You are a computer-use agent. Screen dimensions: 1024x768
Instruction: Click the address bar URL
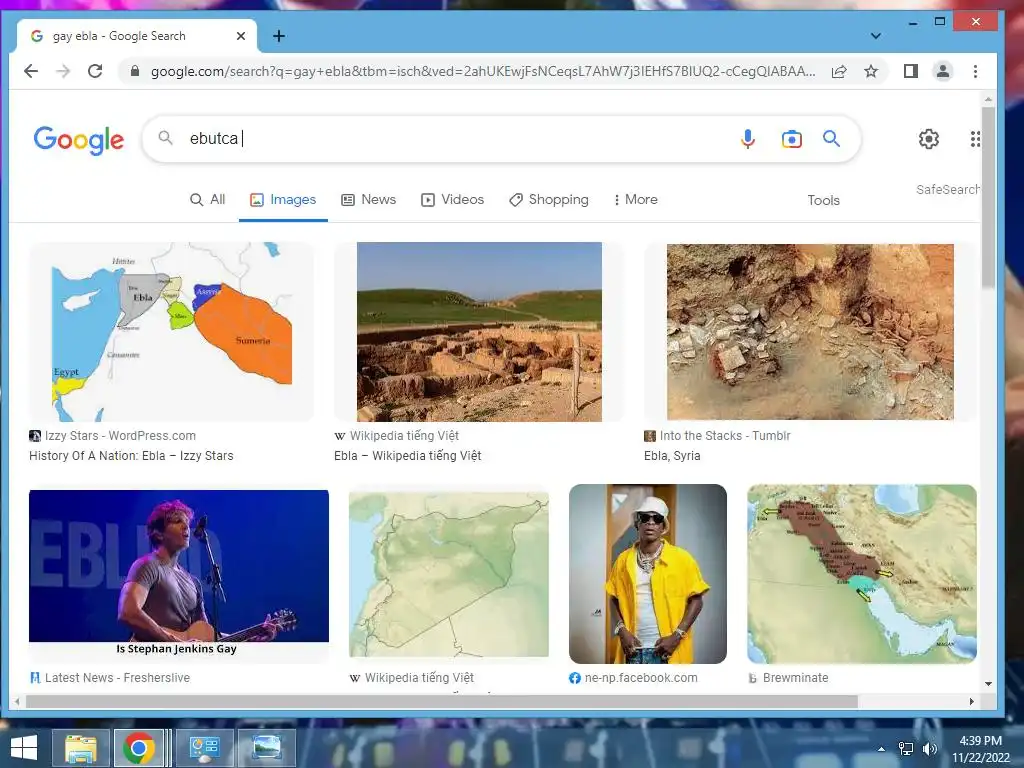483,71
